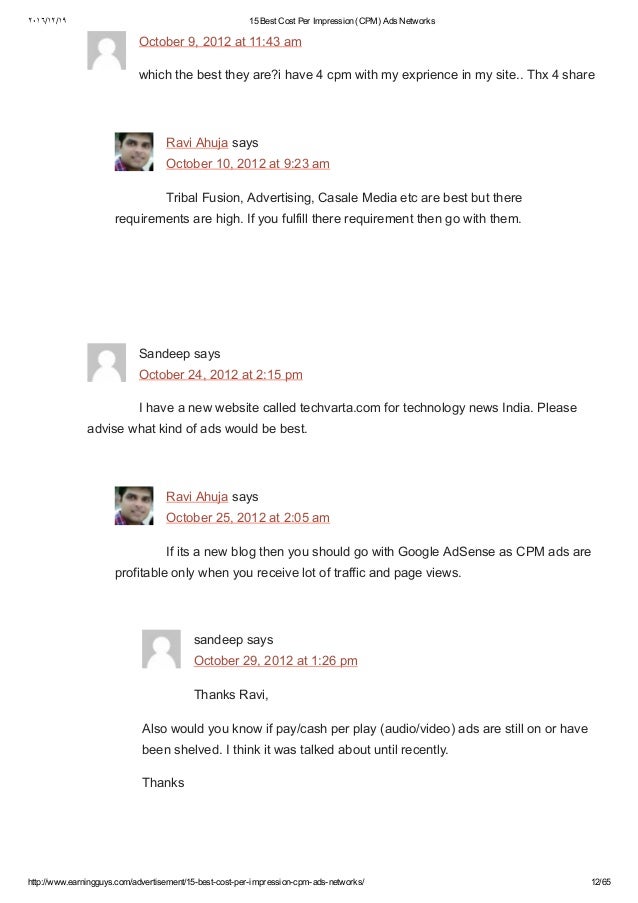Open the October 29, 2012 at 1:26 pm link
This screenshot has height=903, width=638.
275,661
